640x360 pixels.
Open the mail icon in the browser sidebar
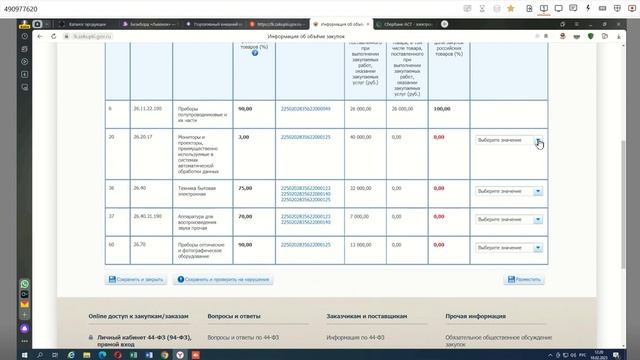[24, 304]
